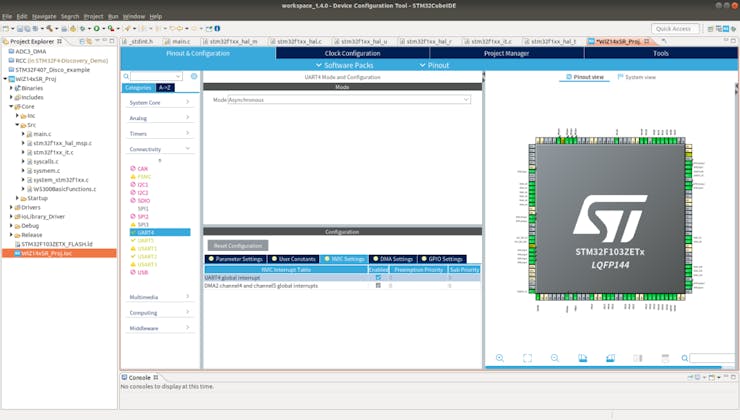This screenshot has height=420, width=740.
Task: Click the green Run toolbar icon
Action: 96,28
